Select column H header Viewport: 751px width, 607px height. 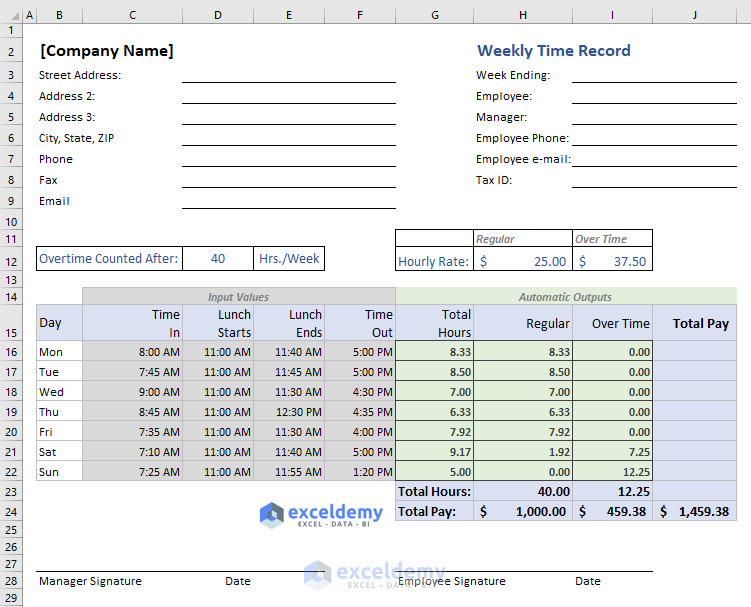pos(523,15)
